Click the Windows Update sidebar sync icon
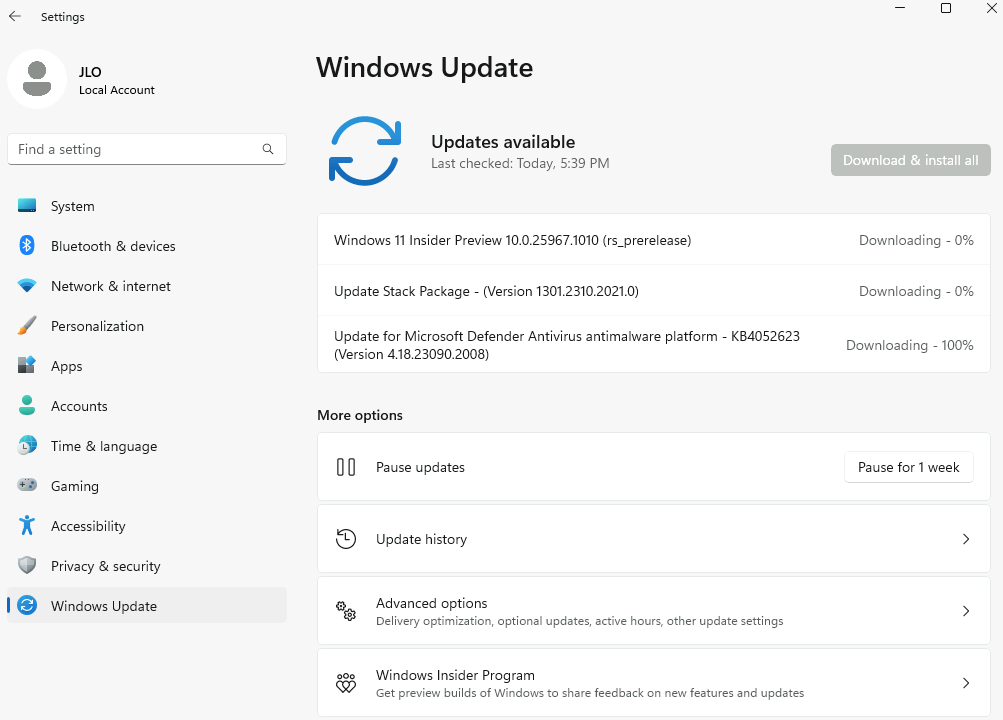1003x720 pixels. click(x=27, y=606)
